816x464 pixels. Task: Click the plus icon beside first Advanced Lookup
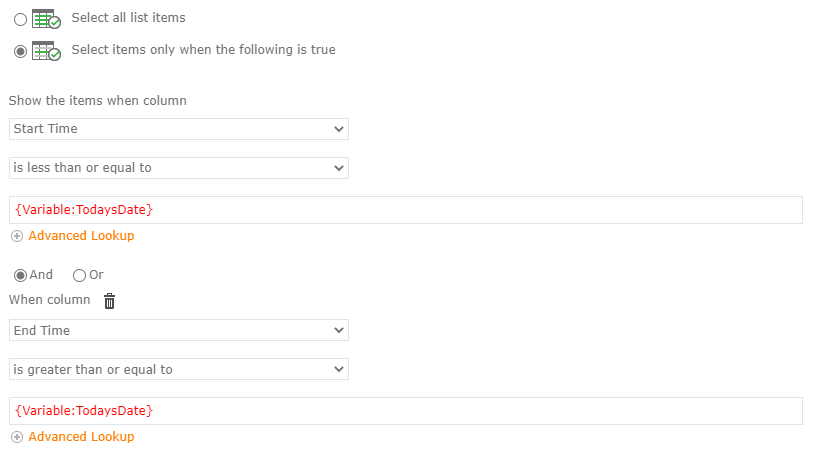(17, 236)
